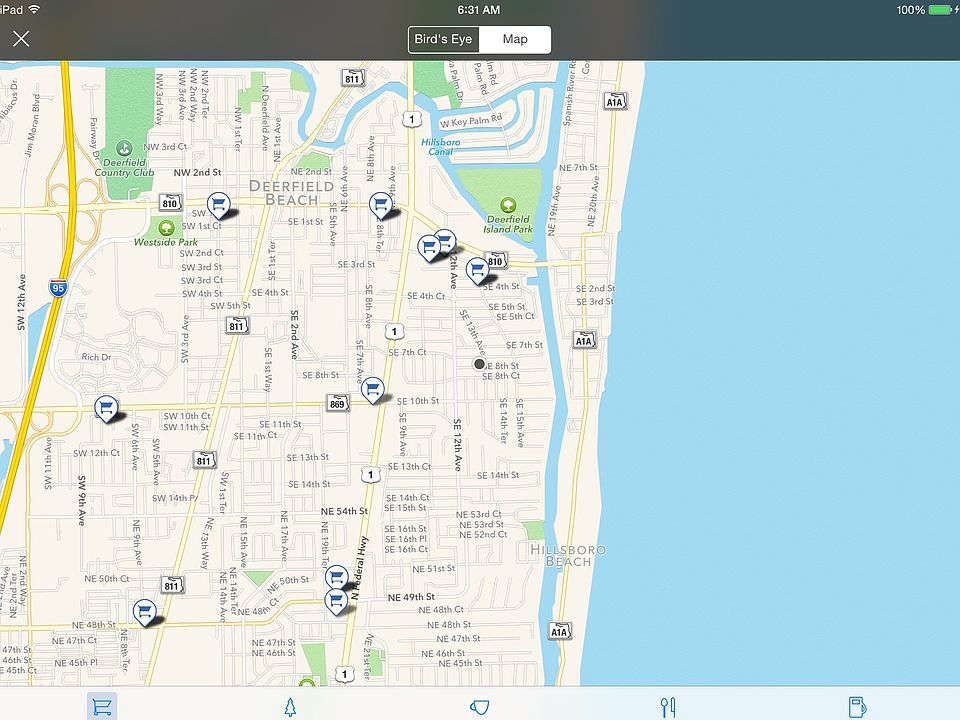Screen dimensions: 960x720
Task: Open the store pin beside Westside Park
Action: click(219, 204)
